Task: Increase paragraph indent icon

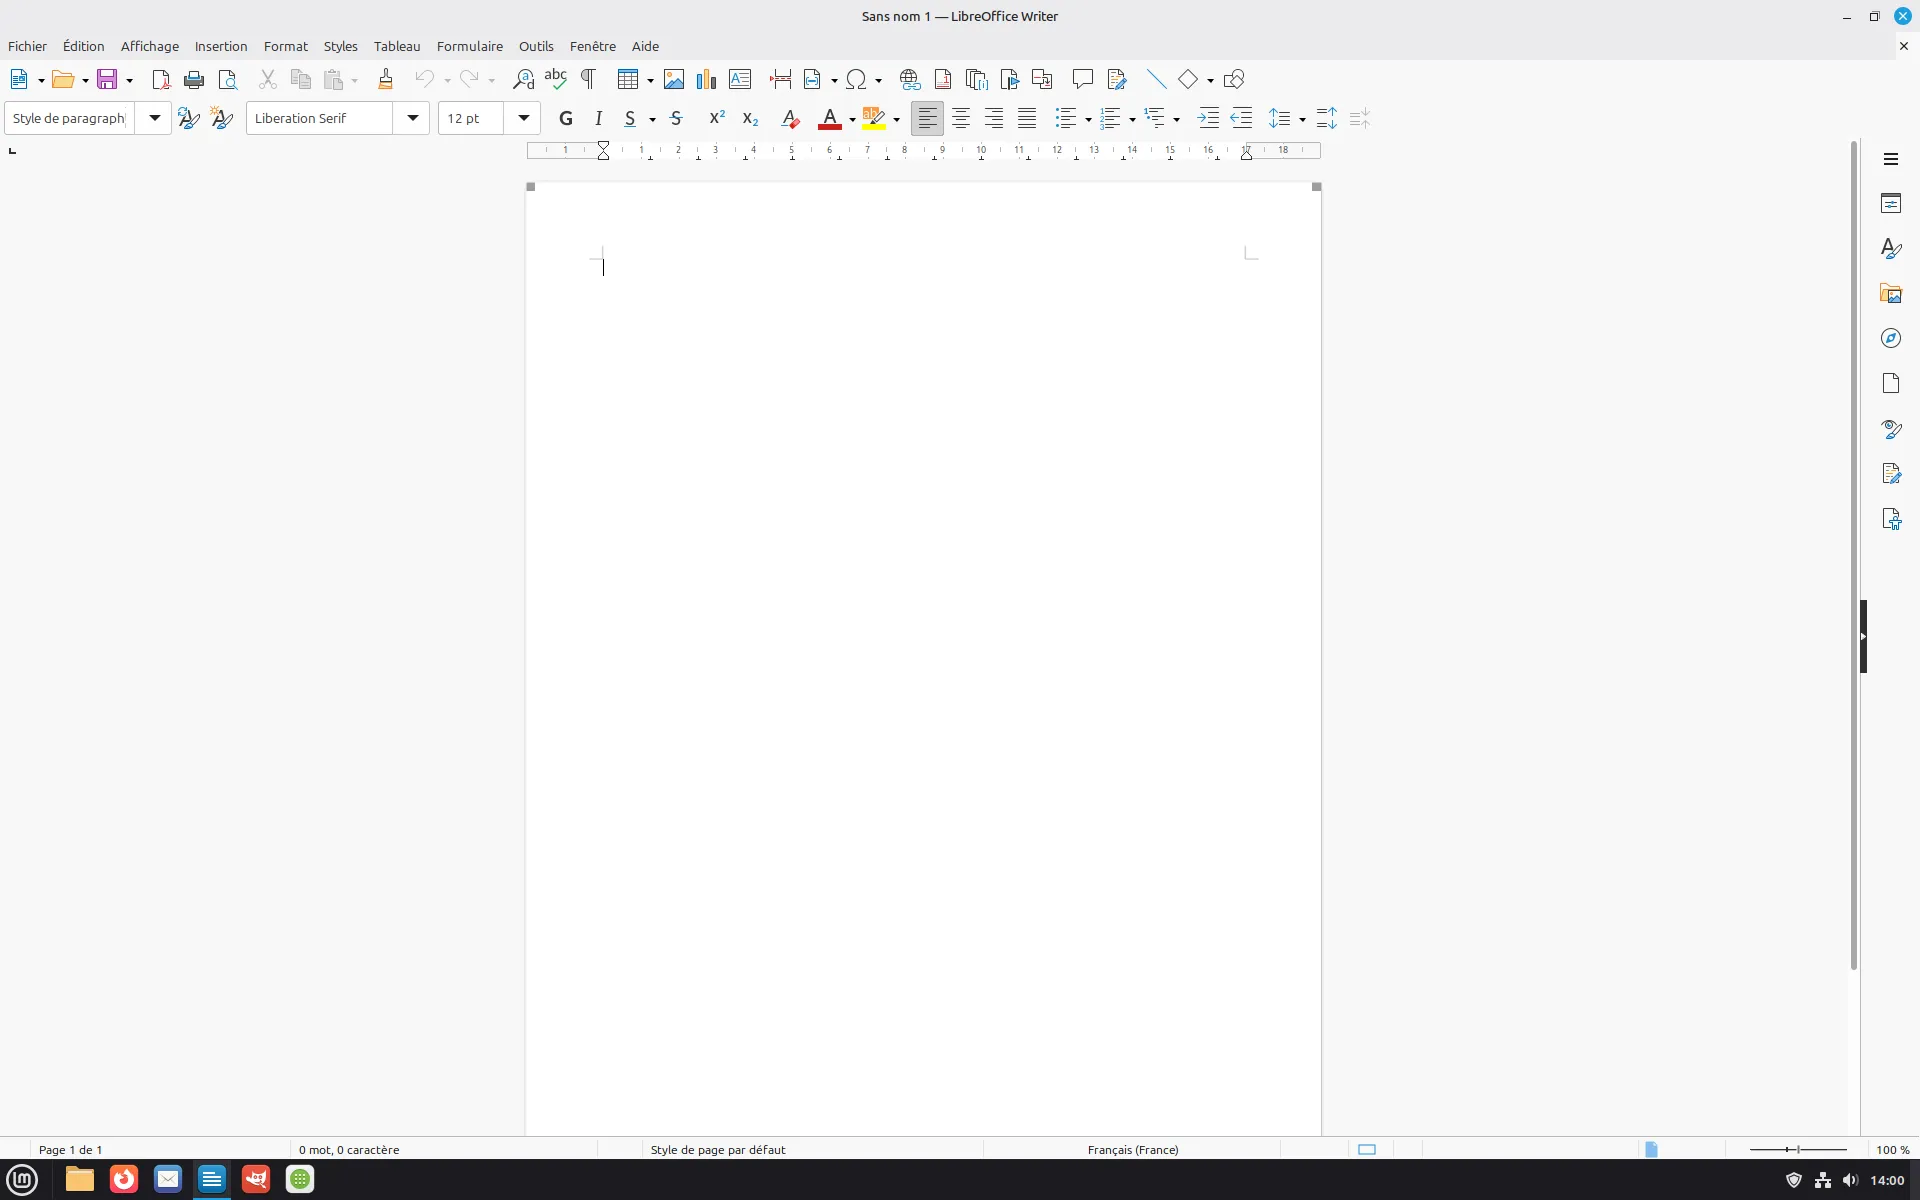Action: tap(1208, 118)
